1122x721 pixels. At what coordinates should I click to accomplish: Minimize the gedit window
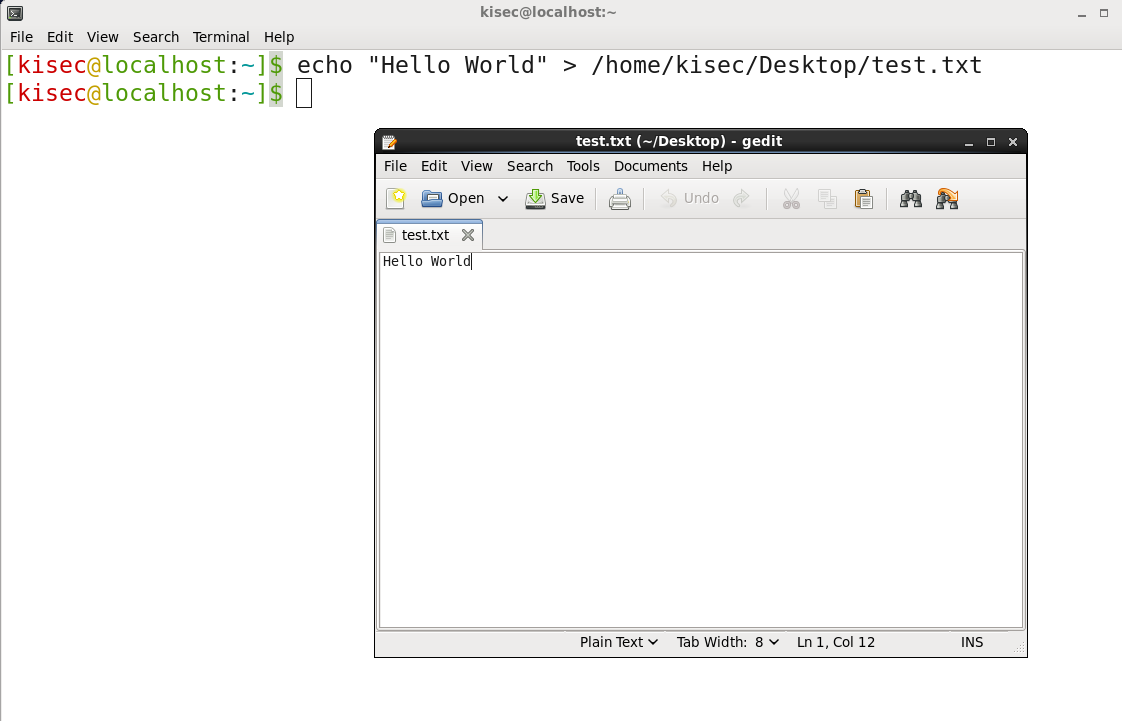969,142
